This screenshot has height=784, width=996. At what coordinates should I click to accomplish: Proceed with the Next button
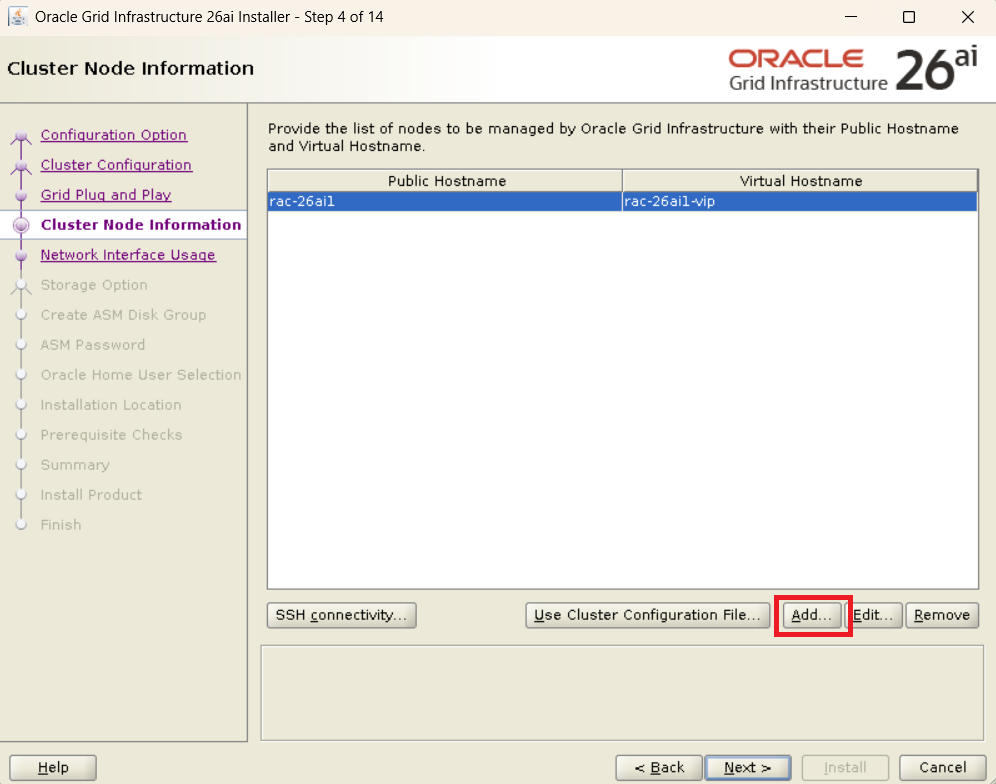pos(747,767)
